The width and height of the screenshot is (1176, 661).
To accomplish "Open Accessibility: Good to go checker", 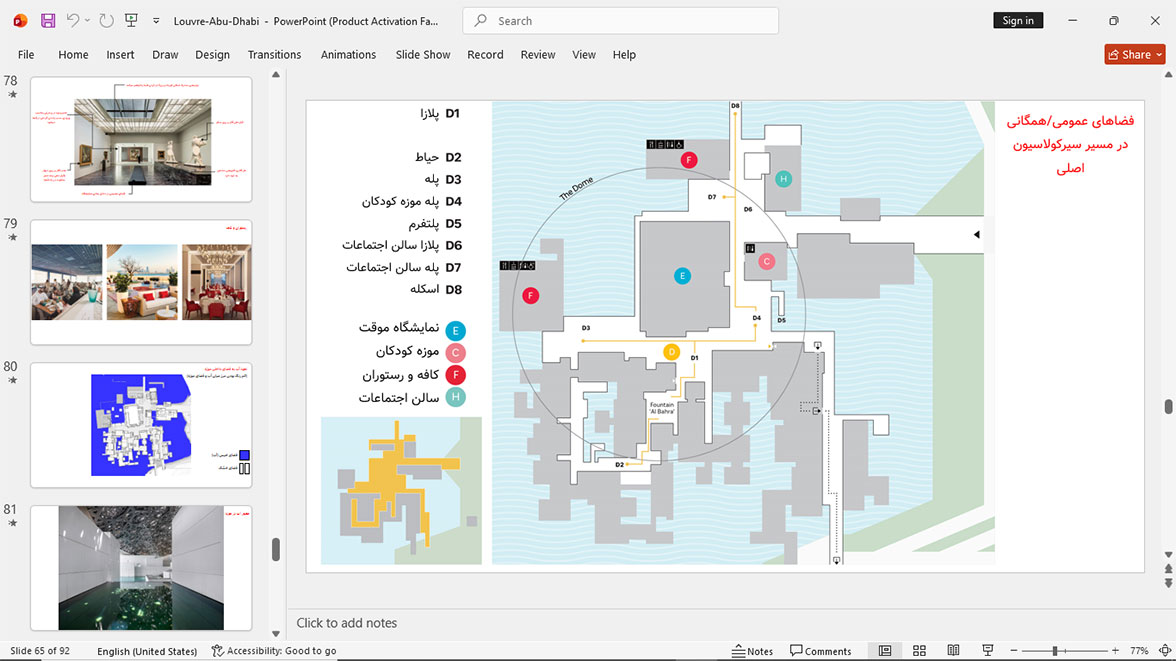I will coord(274,650).
